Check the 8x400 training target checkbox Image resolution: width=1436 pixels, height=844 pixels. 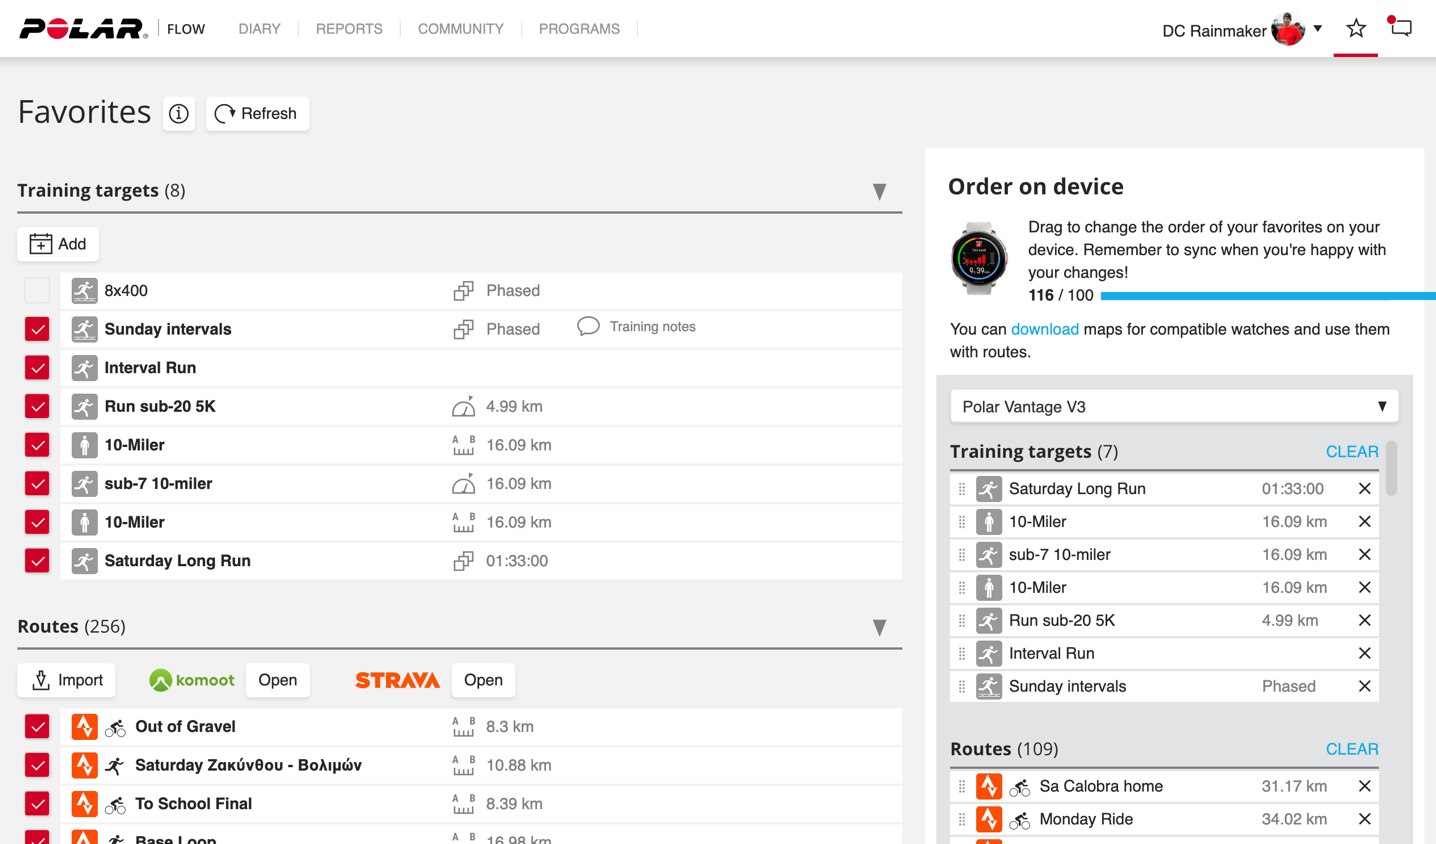click(x=37, y=291)
